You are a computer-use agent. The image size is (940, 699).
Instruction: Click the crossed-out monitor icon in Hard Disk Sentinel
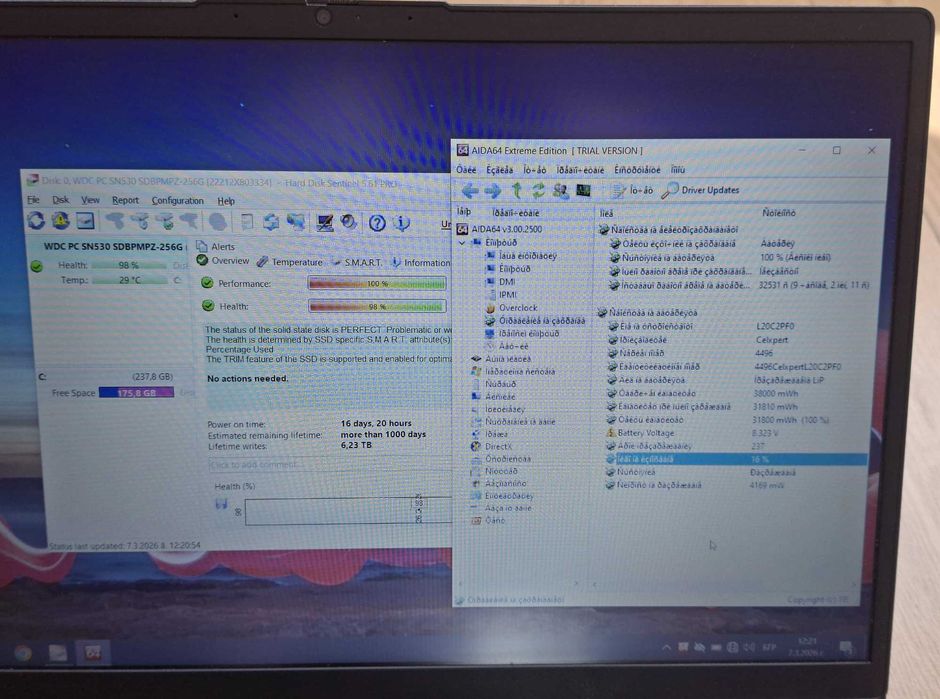tap(324, 223)
